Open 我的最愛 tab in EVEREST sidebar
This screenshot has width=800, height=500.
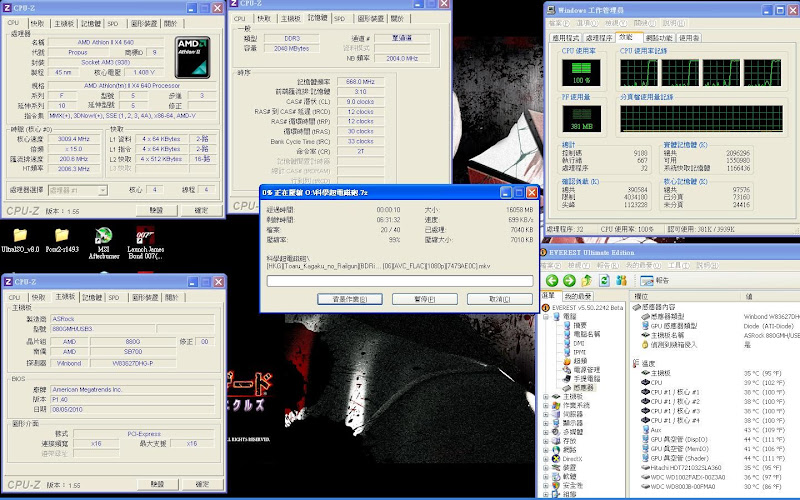click(x=579, y=296)
